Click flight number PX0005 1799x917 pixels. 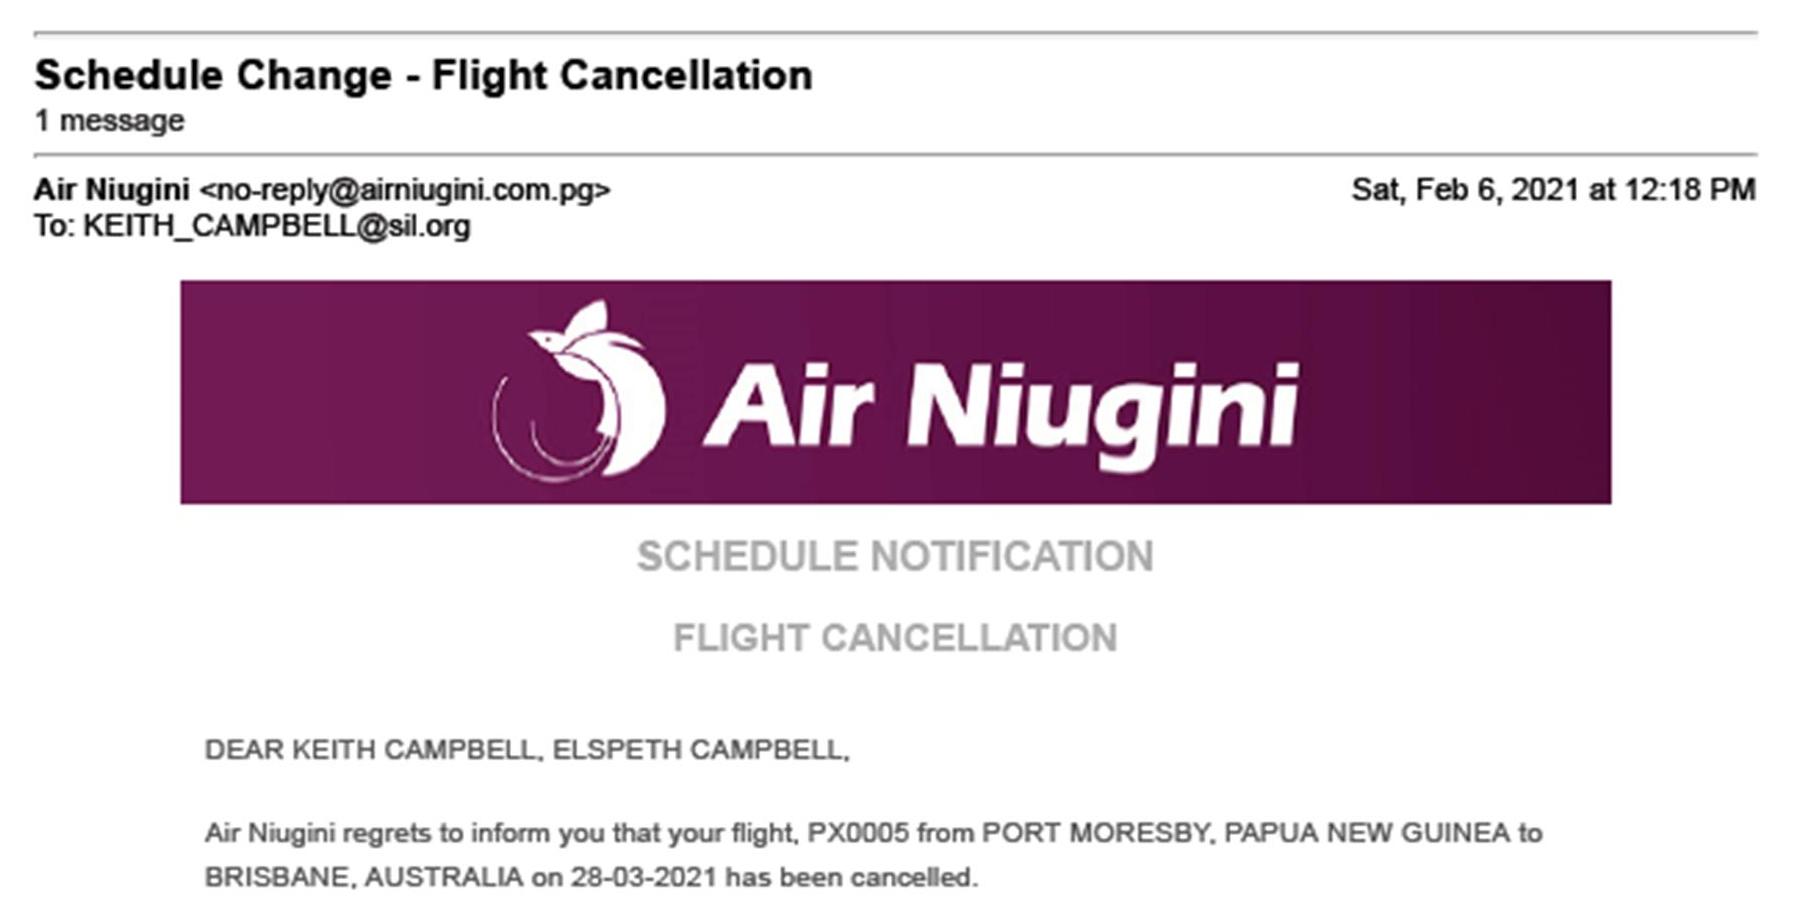[x=858, y=833]
